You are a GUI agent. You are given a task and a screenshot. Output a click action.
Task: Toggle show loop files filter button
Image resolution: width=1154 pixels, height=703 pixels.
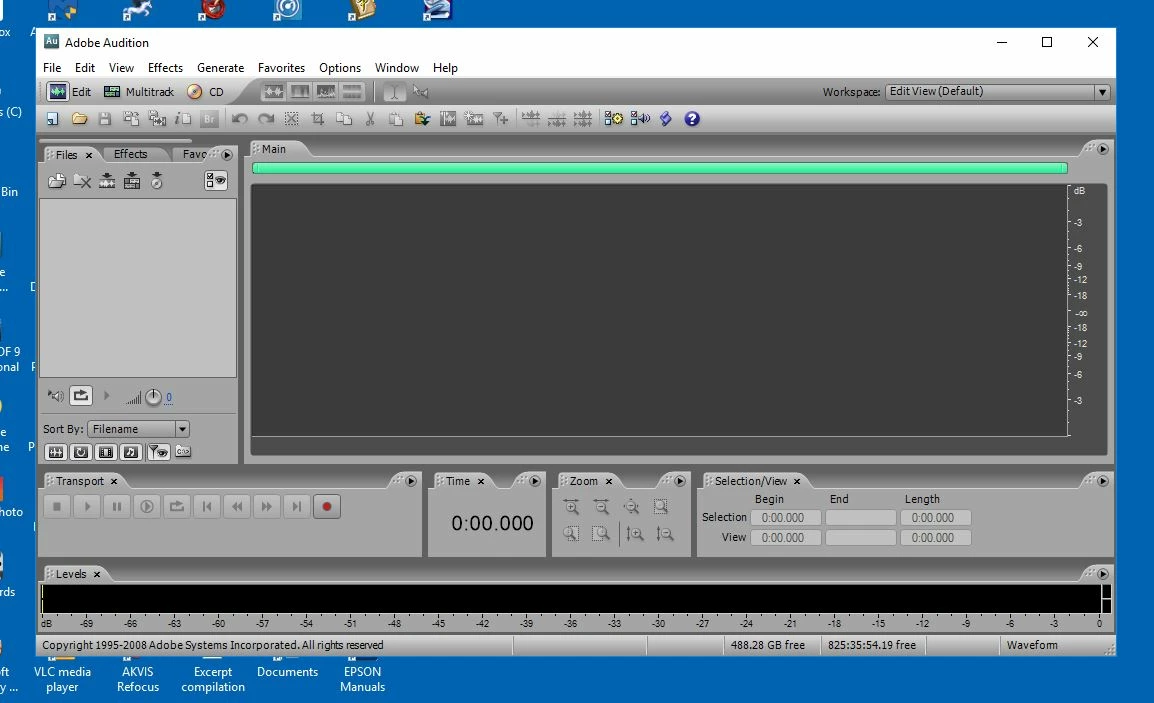tap(81, 452)
